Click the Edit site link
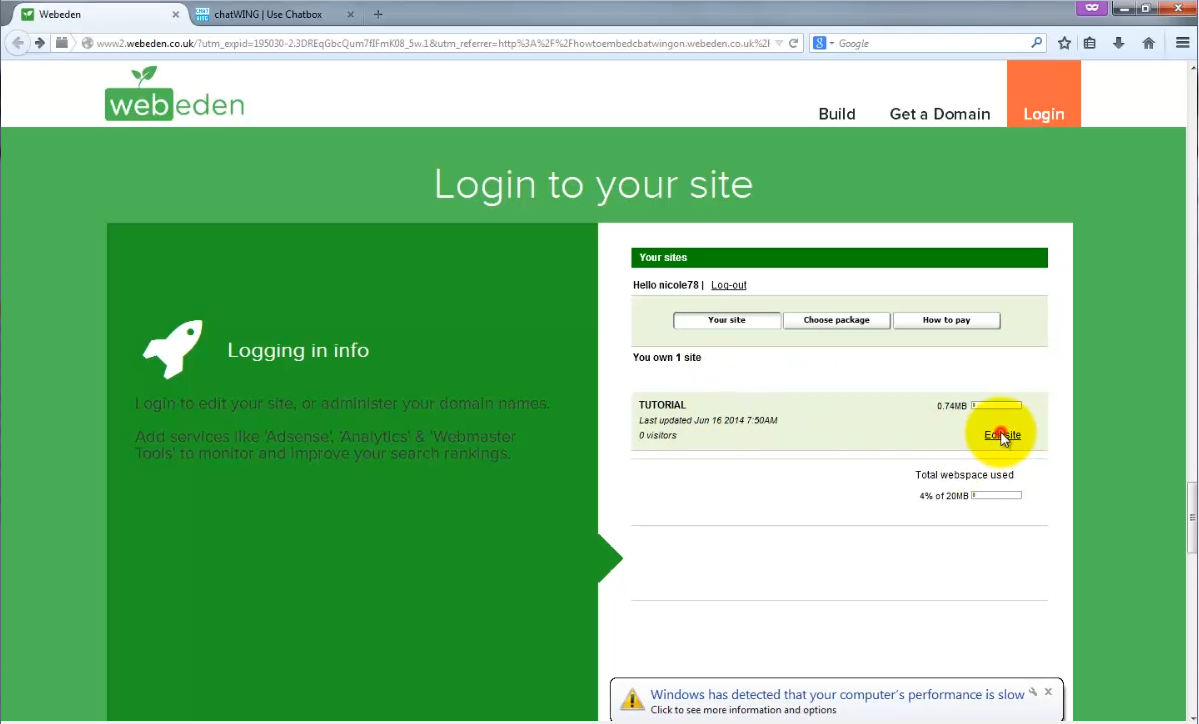Viewport: 1199px width, 724px height. pyautogui.click(x=1002, y=435)
